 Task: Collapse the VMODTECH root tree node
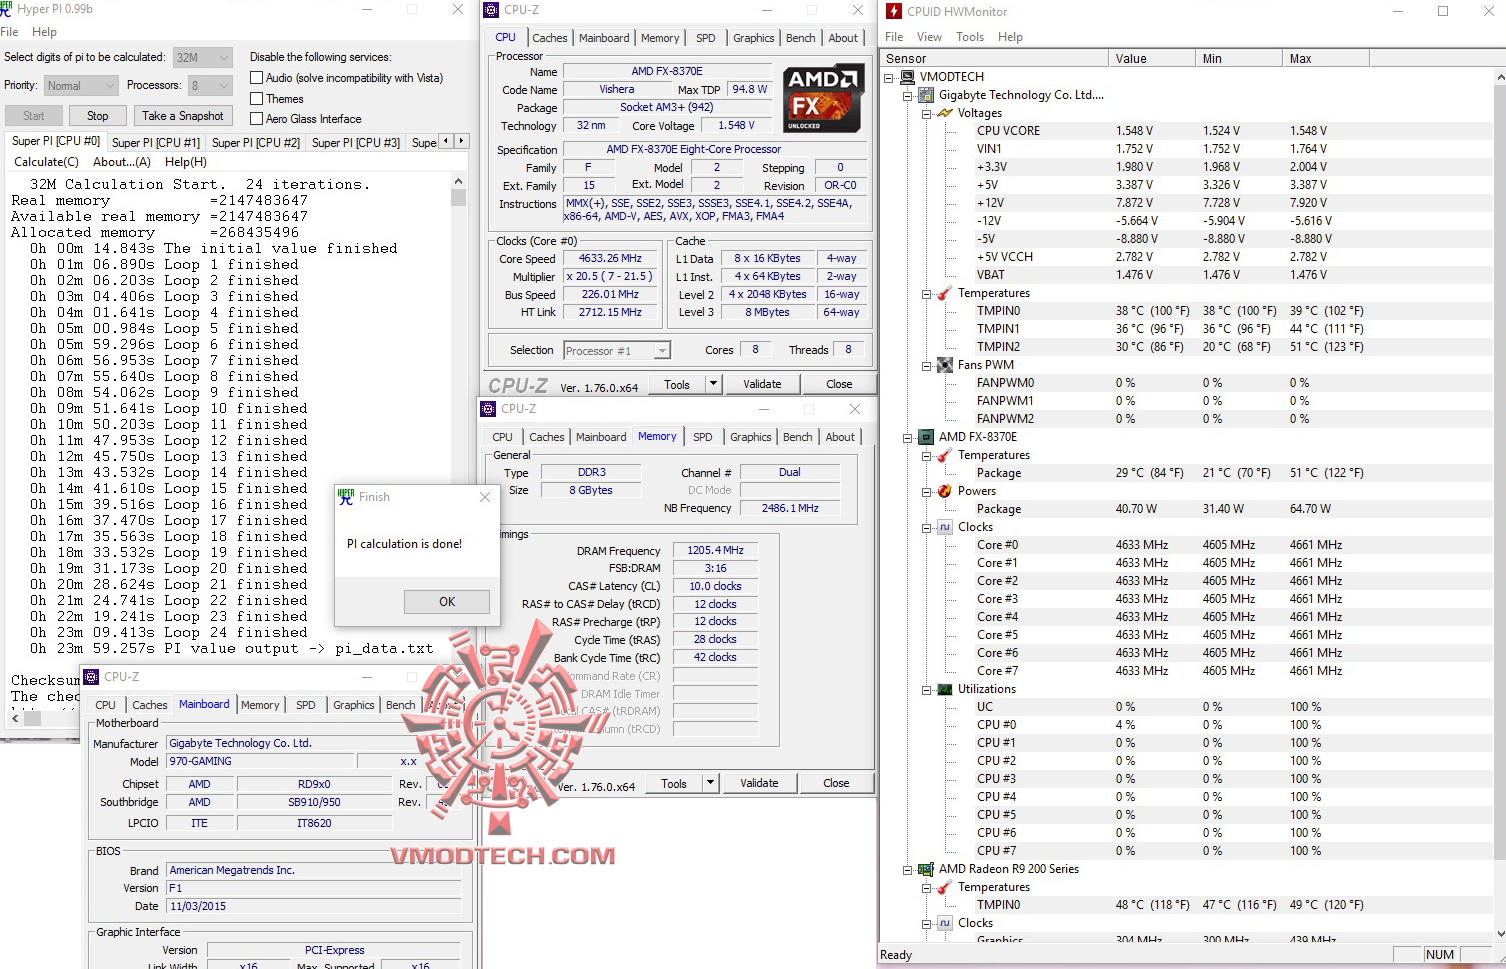point(888,77)
